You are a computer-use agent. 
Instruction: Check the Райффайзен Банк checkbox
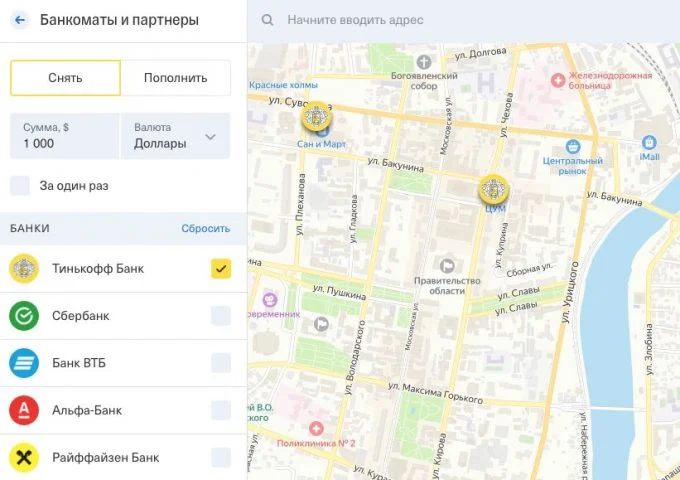click(221, 457)
